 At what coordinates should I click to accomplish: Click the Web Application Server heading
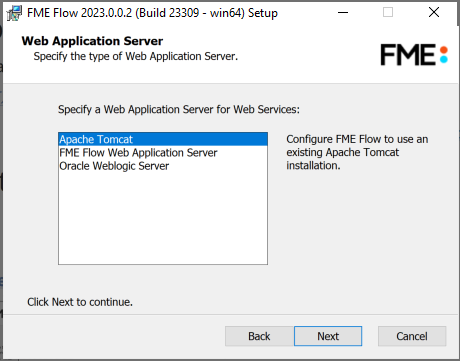pyautogui.click(x=92, y=41)
